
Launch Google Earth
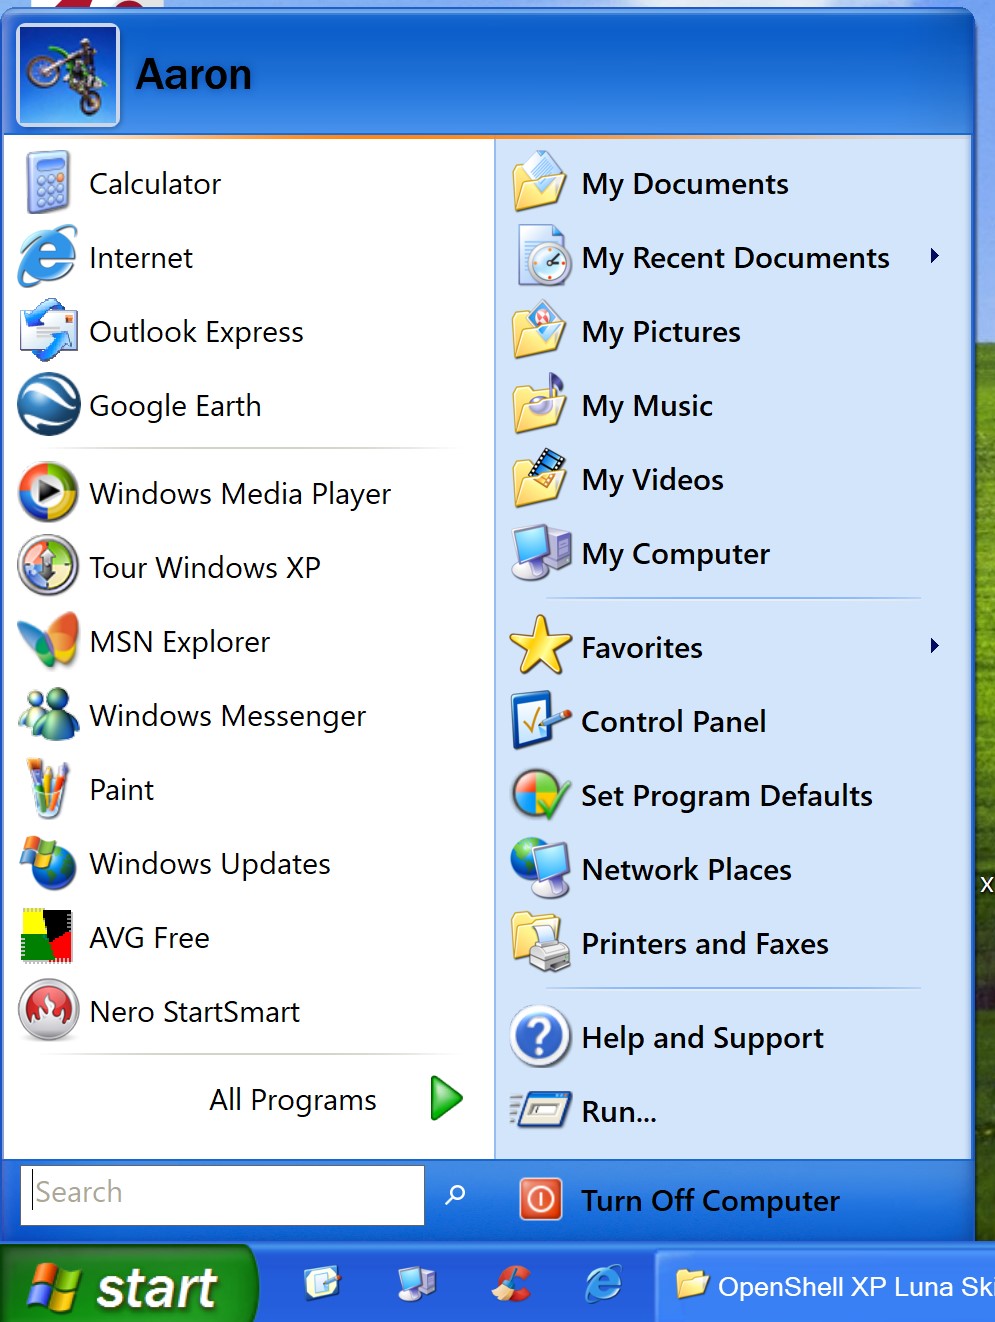click(176, 405)
